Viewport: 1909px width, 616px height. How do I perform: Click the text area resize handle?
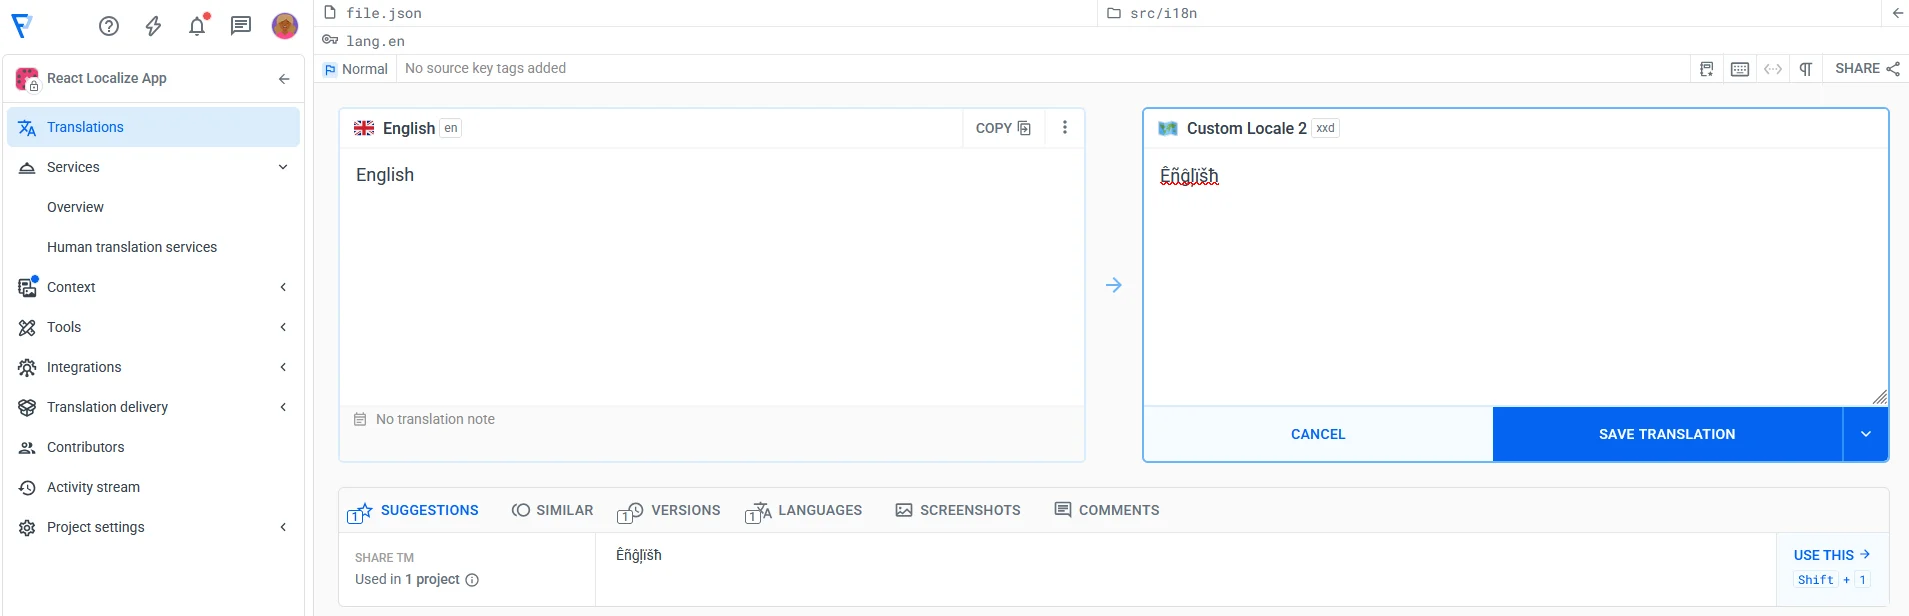tap(1880, 397)
